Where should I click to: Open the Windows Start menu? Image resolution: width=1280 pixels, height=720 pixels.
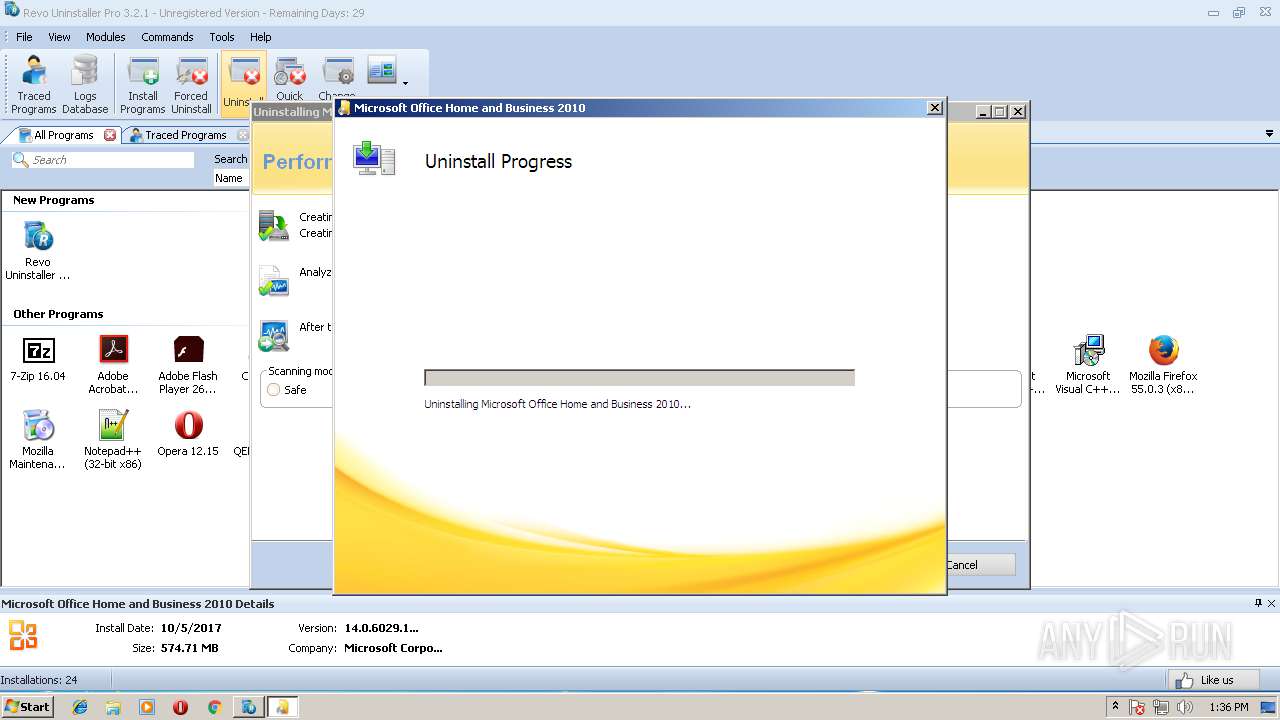27,707
